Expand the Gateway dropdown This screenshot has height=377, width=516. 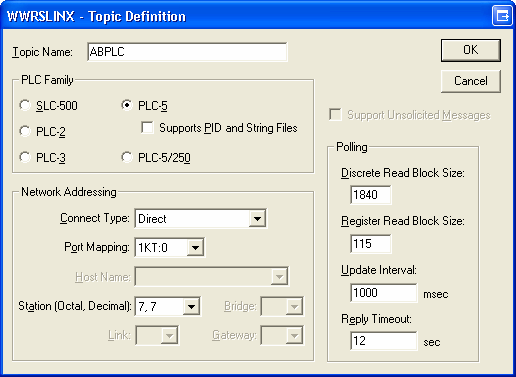coord(294,335)
